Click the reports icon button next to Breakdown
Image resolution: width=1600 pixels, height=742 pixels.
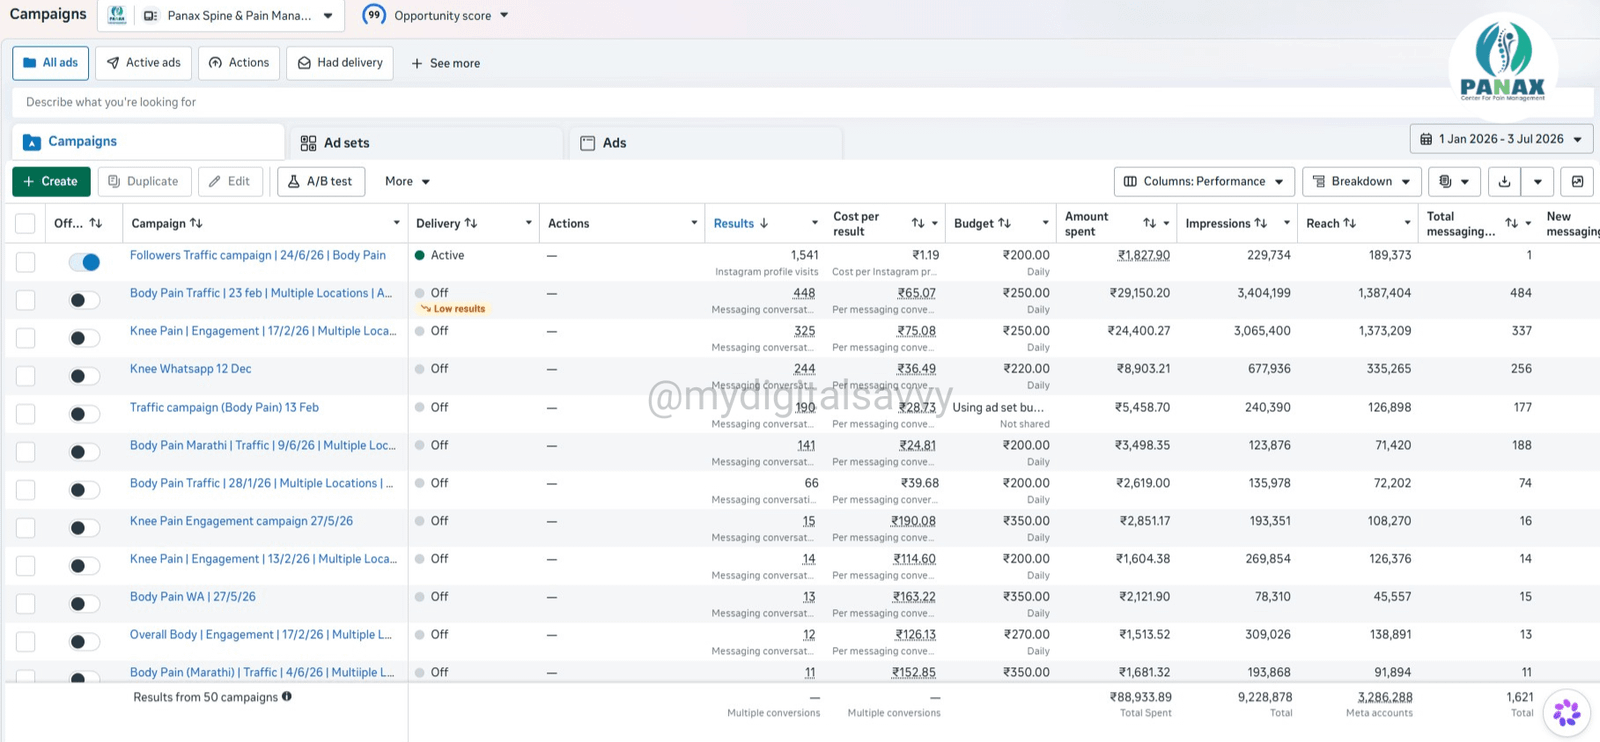pyautogui.click(x=1454, y=181)
